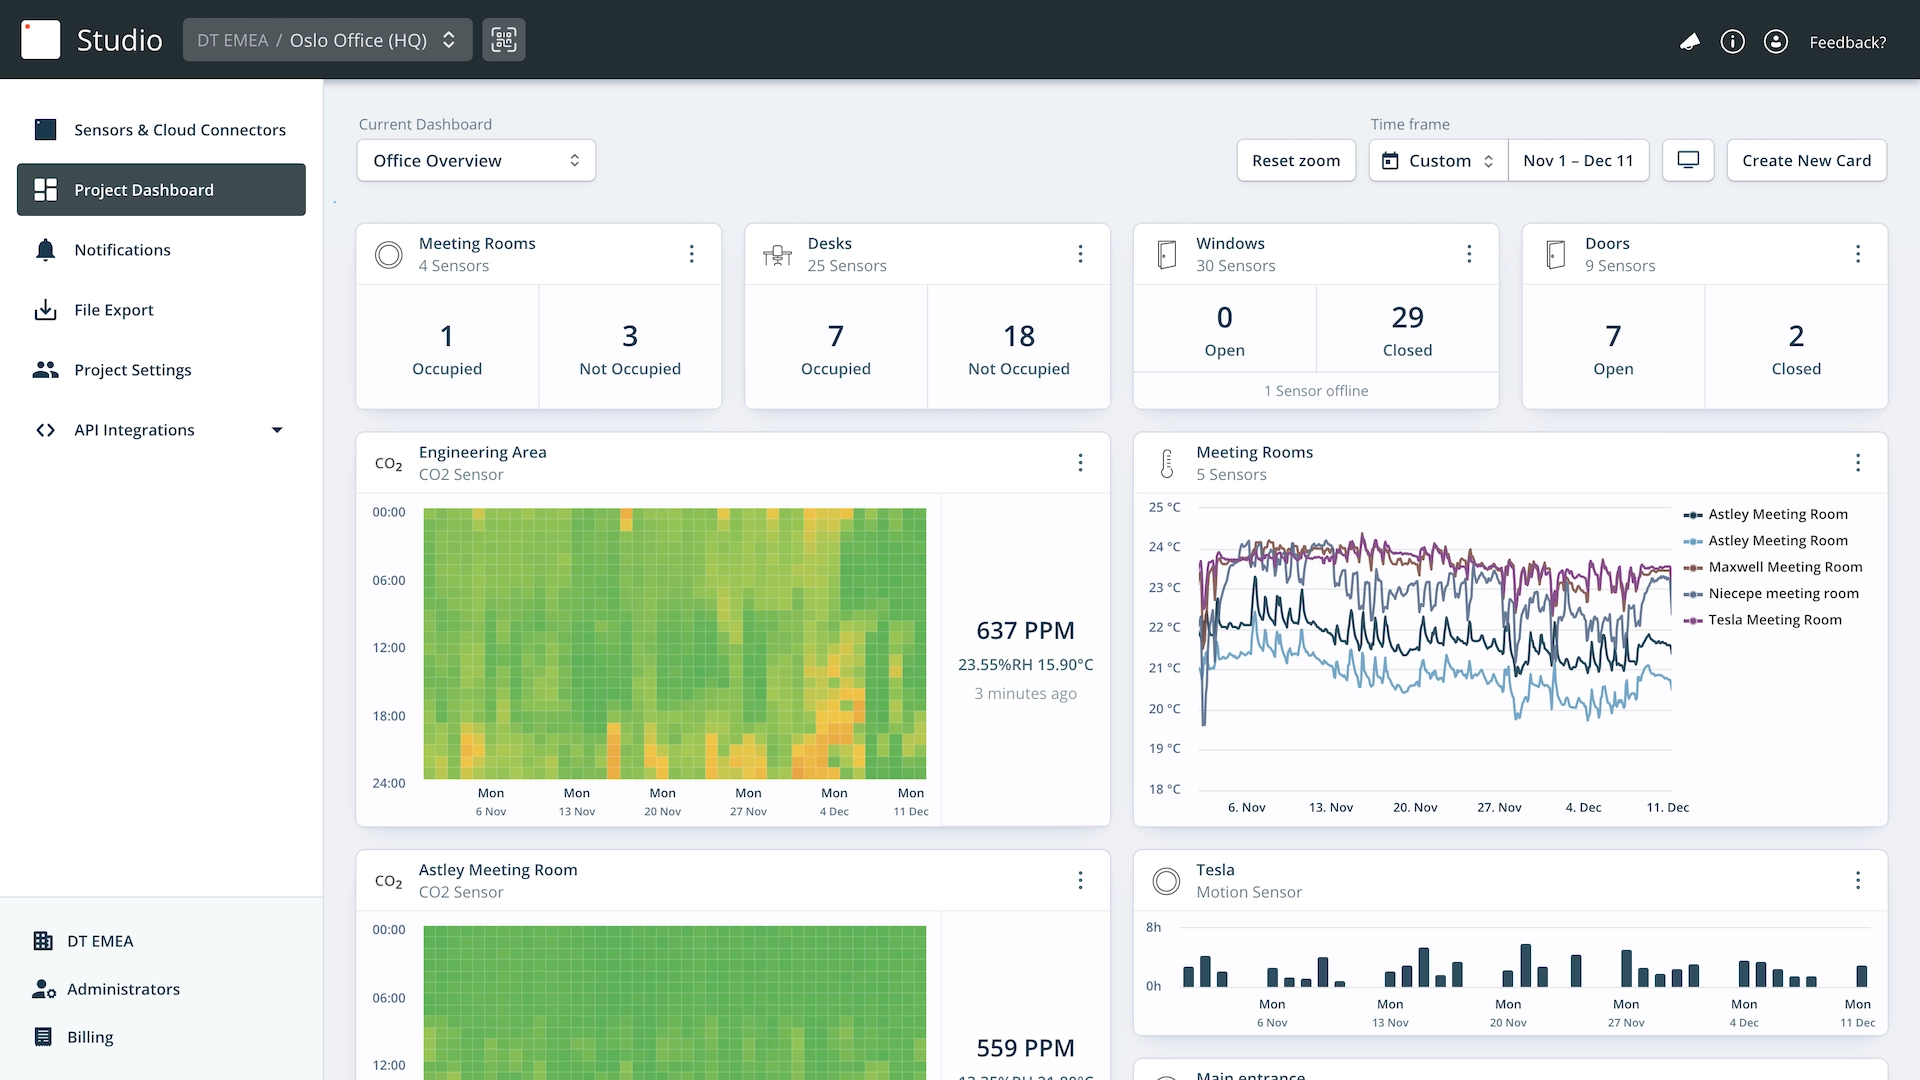Open the Notifications page
Screen dimensions: 1920x1080
[x=122, y=250]
